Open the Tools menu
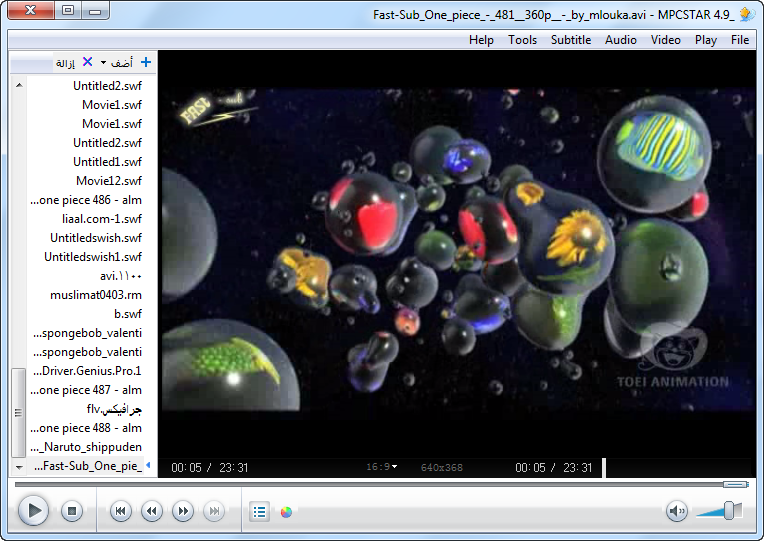The width and height of the screenshot is (764, 541). [522, 40]
